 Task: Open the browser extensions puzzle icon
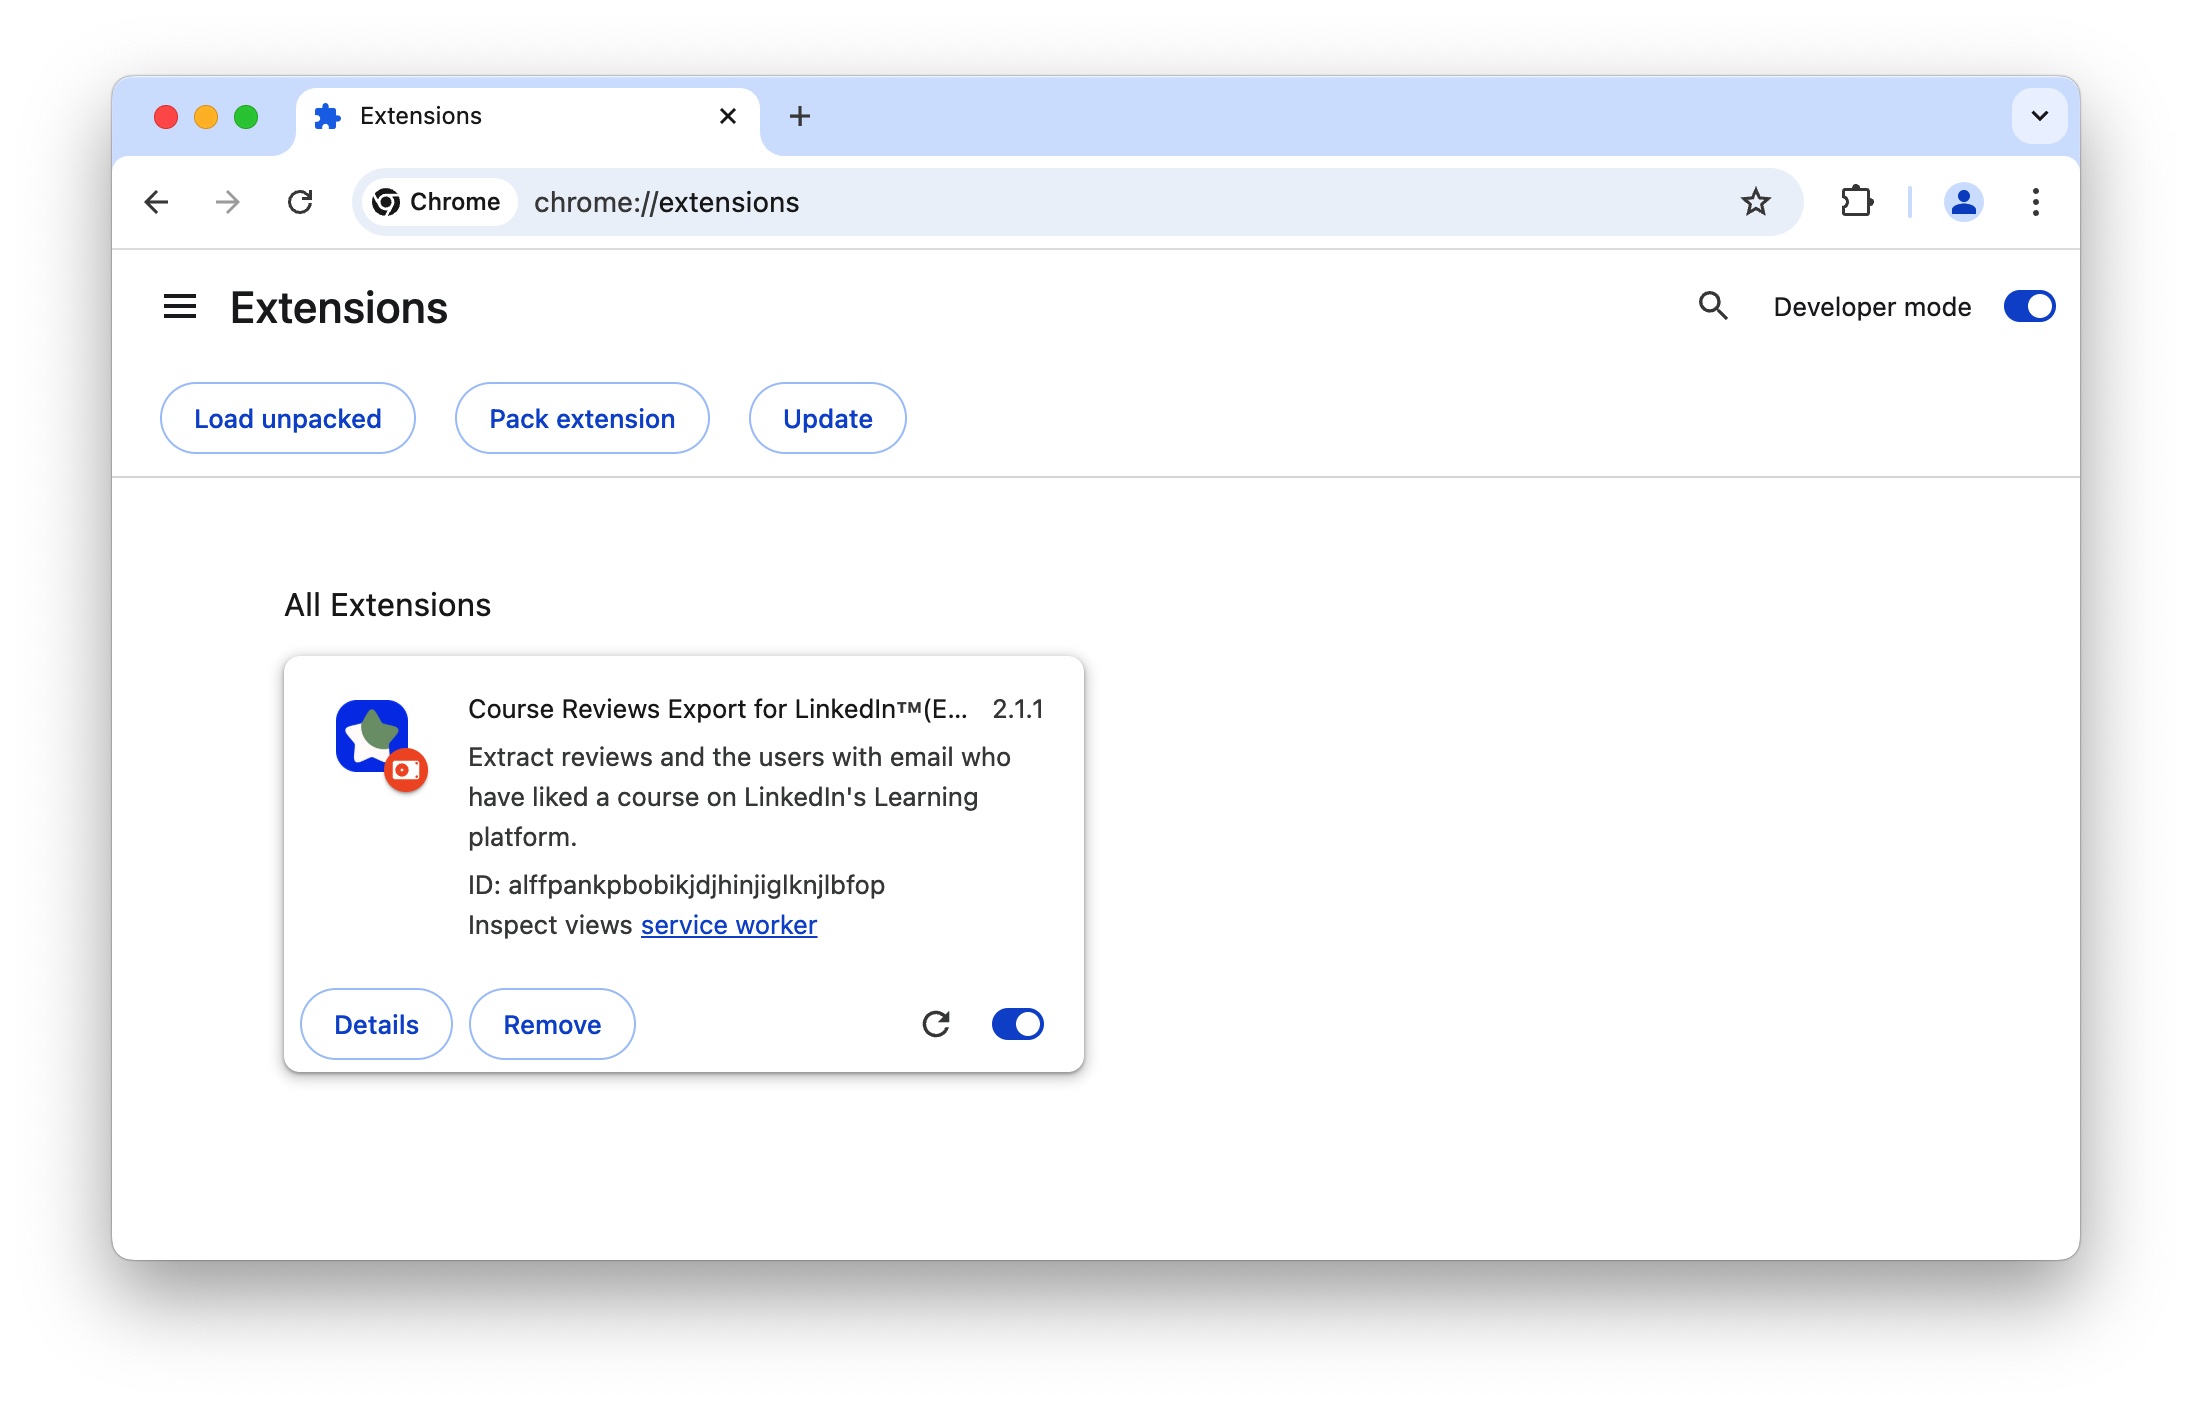1858,202
